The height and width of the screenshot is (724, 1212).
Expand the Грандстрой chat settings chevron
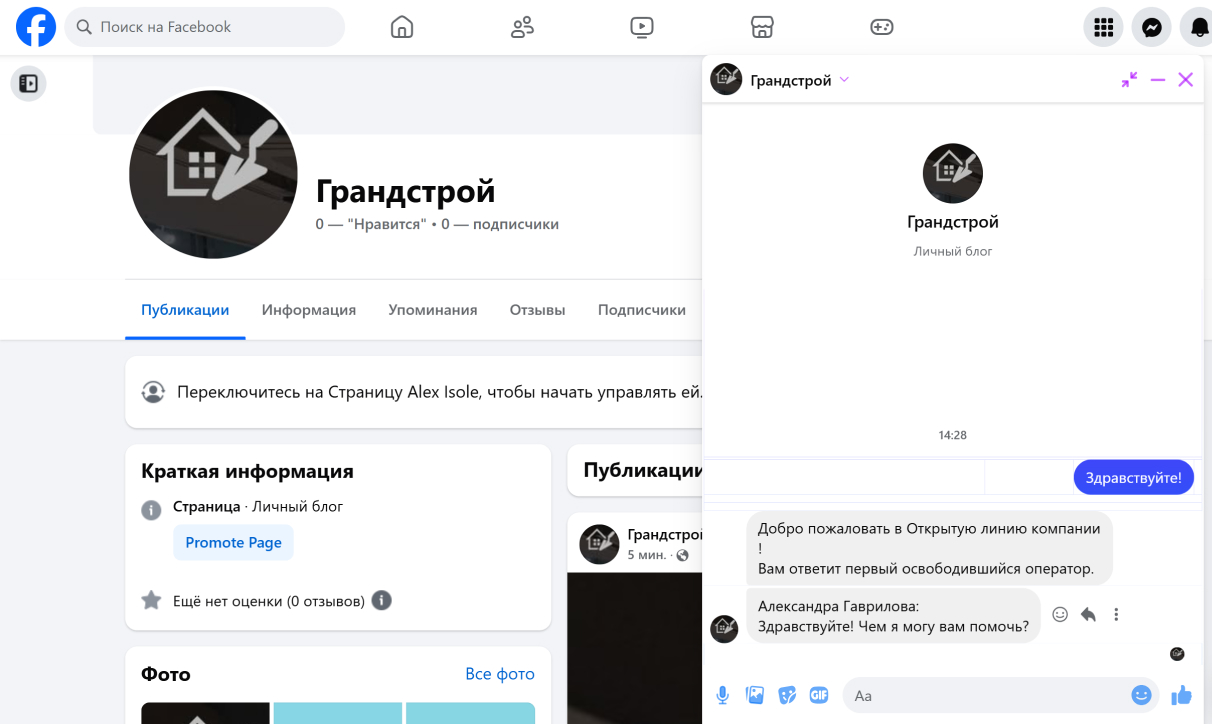(x=844, y=80)
